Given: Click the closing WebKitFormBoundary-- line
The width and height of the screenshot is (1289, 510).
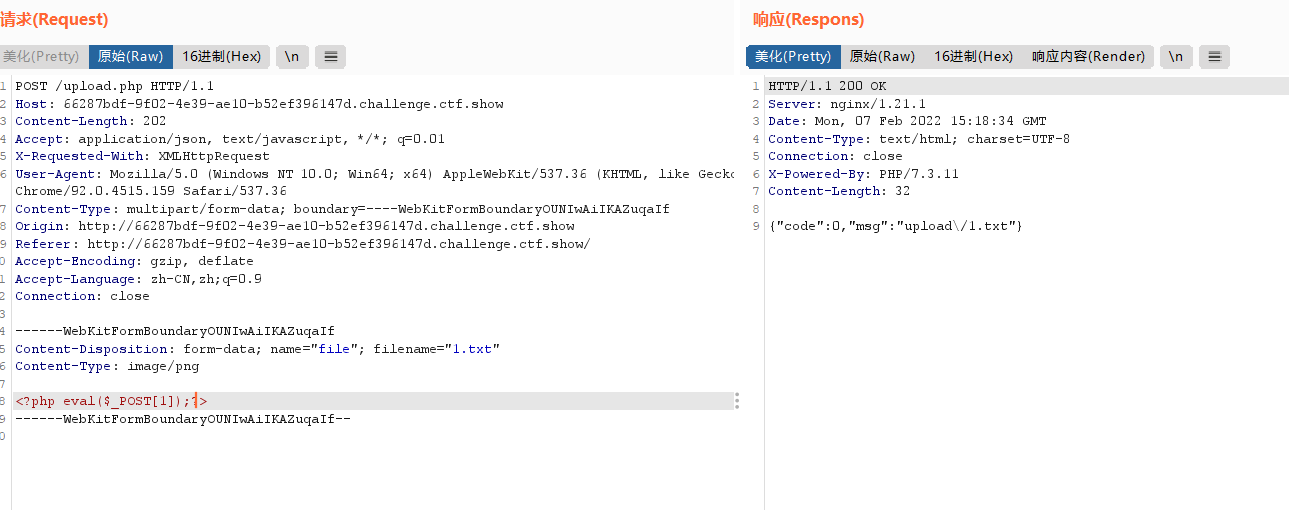Looking at the screenshot, I should point(183,419).
